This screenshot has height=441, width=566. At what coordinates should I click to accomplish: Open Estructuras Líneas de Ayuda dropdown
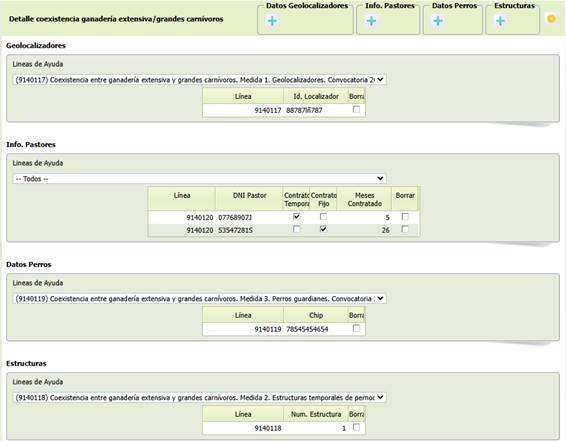coord(200,398)
